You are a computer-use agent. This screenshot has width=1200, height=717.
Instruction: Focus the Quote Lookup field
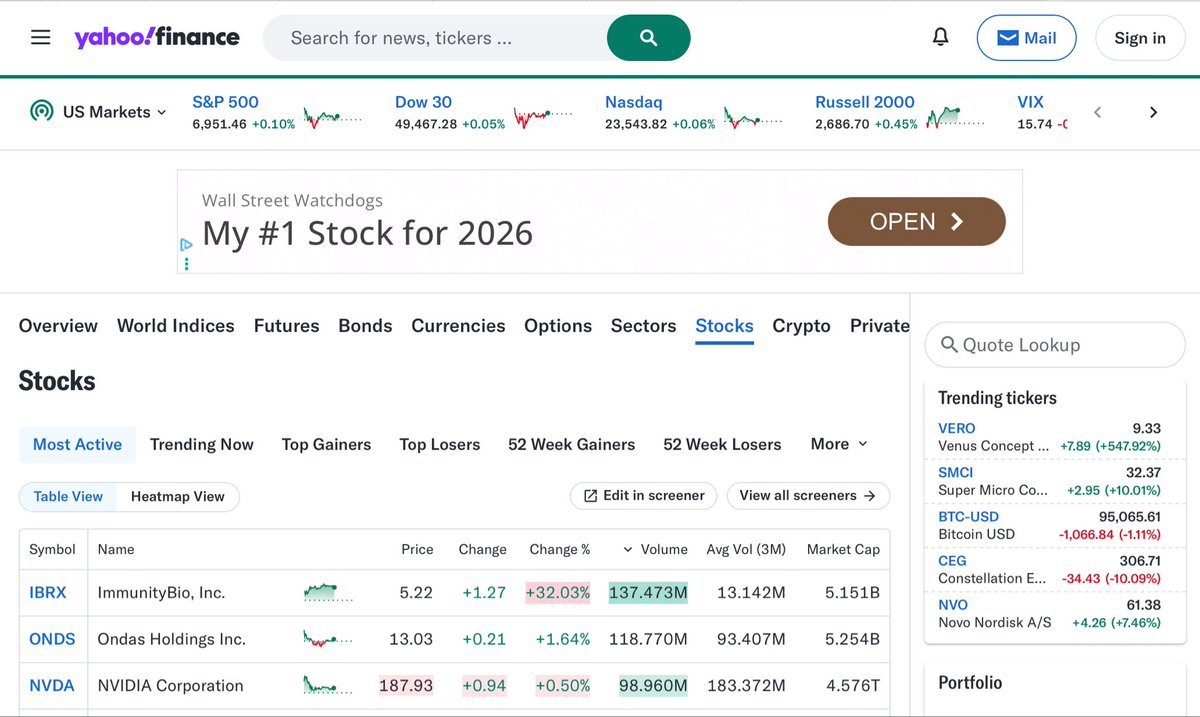click(x=1055, y=345)
